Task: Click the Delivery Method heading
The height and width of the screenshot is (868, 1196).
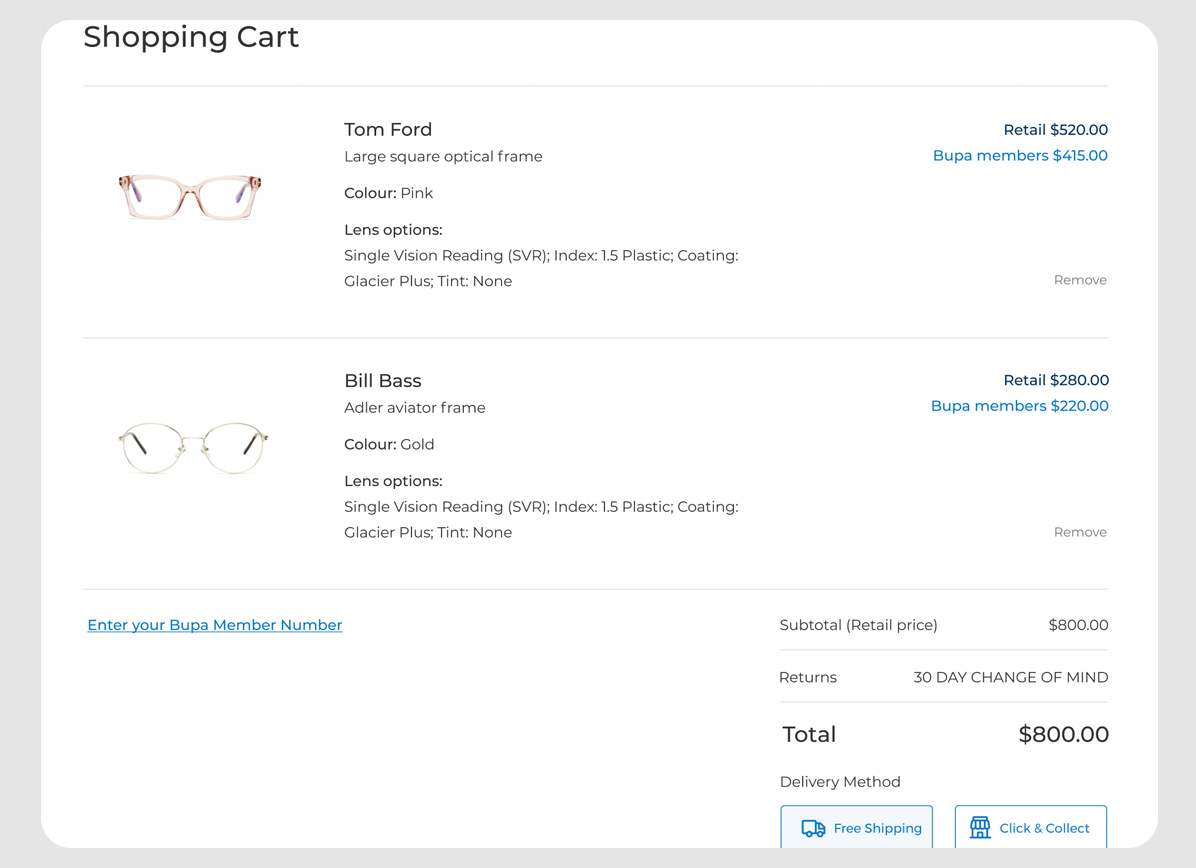Action: pyautogui.click(x=840, y=782)
